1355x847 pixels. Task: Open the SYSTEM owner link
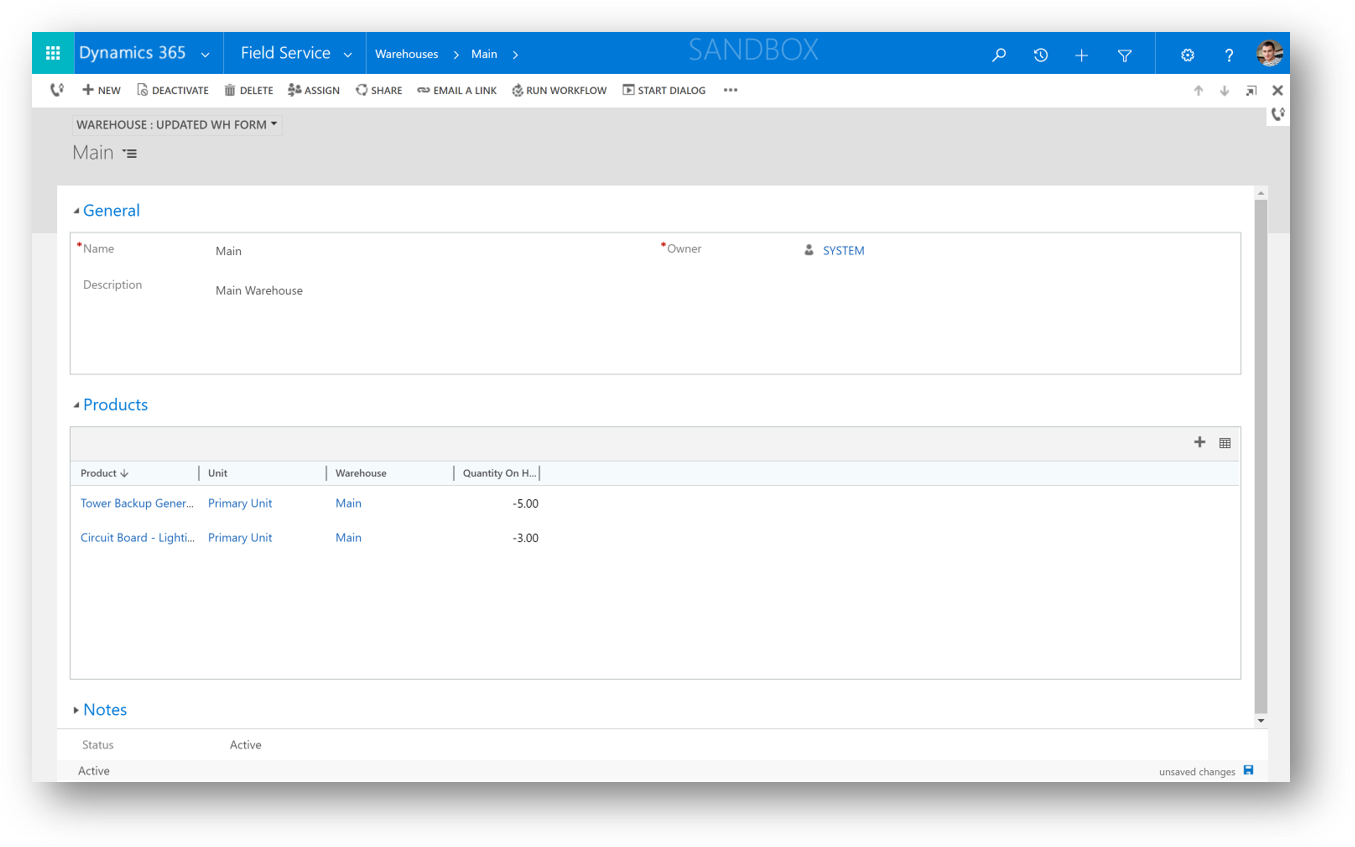point(843,251)
